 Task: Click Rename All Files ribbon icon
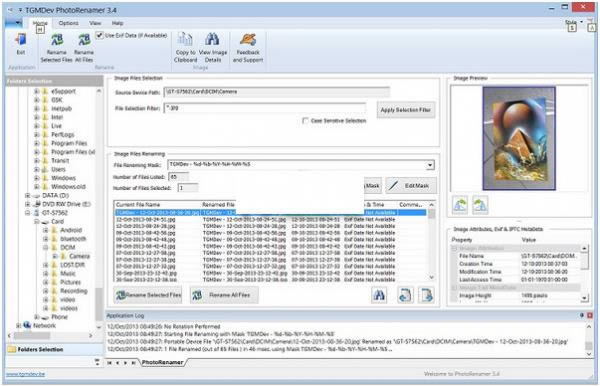click(x=84, y=40)
